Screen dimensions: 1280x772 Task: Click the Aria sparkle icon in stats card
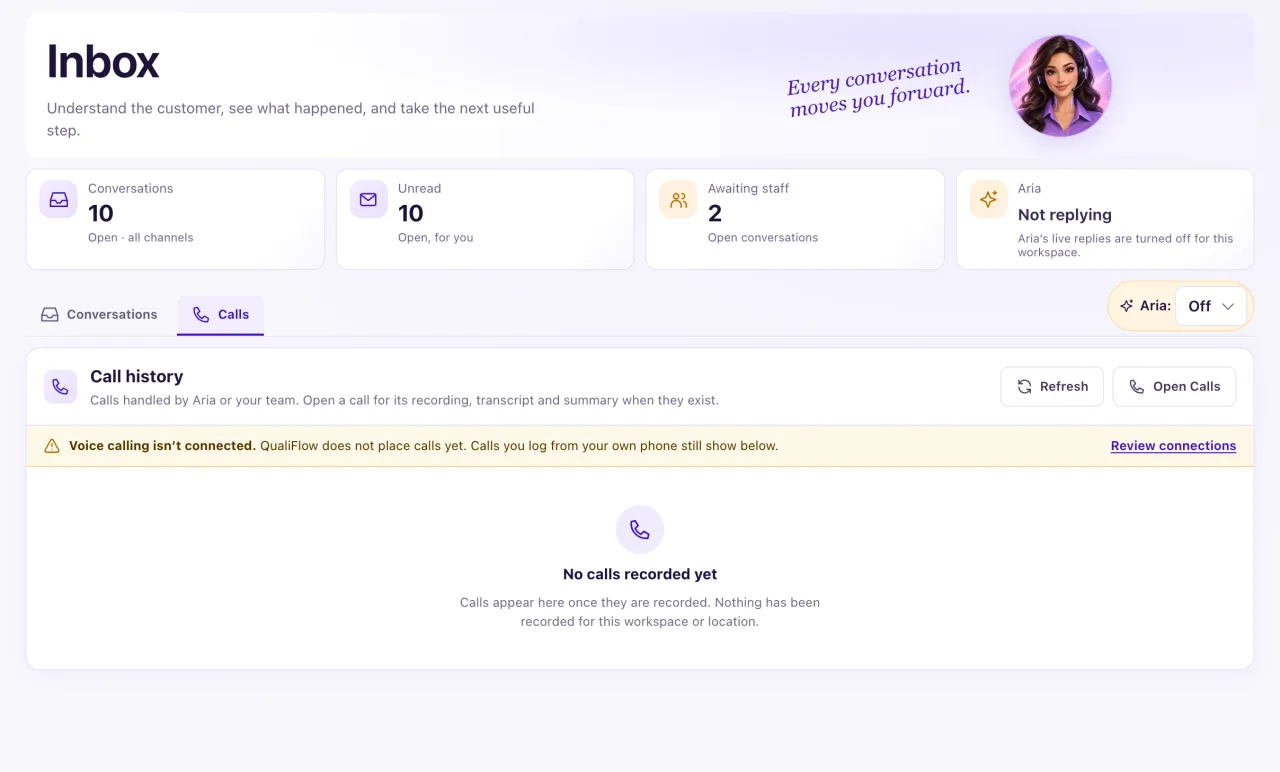pyautogui.click(x=988, y=199)
